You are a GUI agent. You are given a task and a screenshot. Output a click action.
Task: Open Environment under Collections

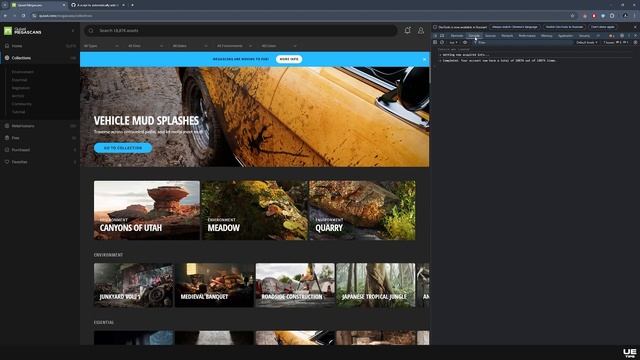(23, 72)
